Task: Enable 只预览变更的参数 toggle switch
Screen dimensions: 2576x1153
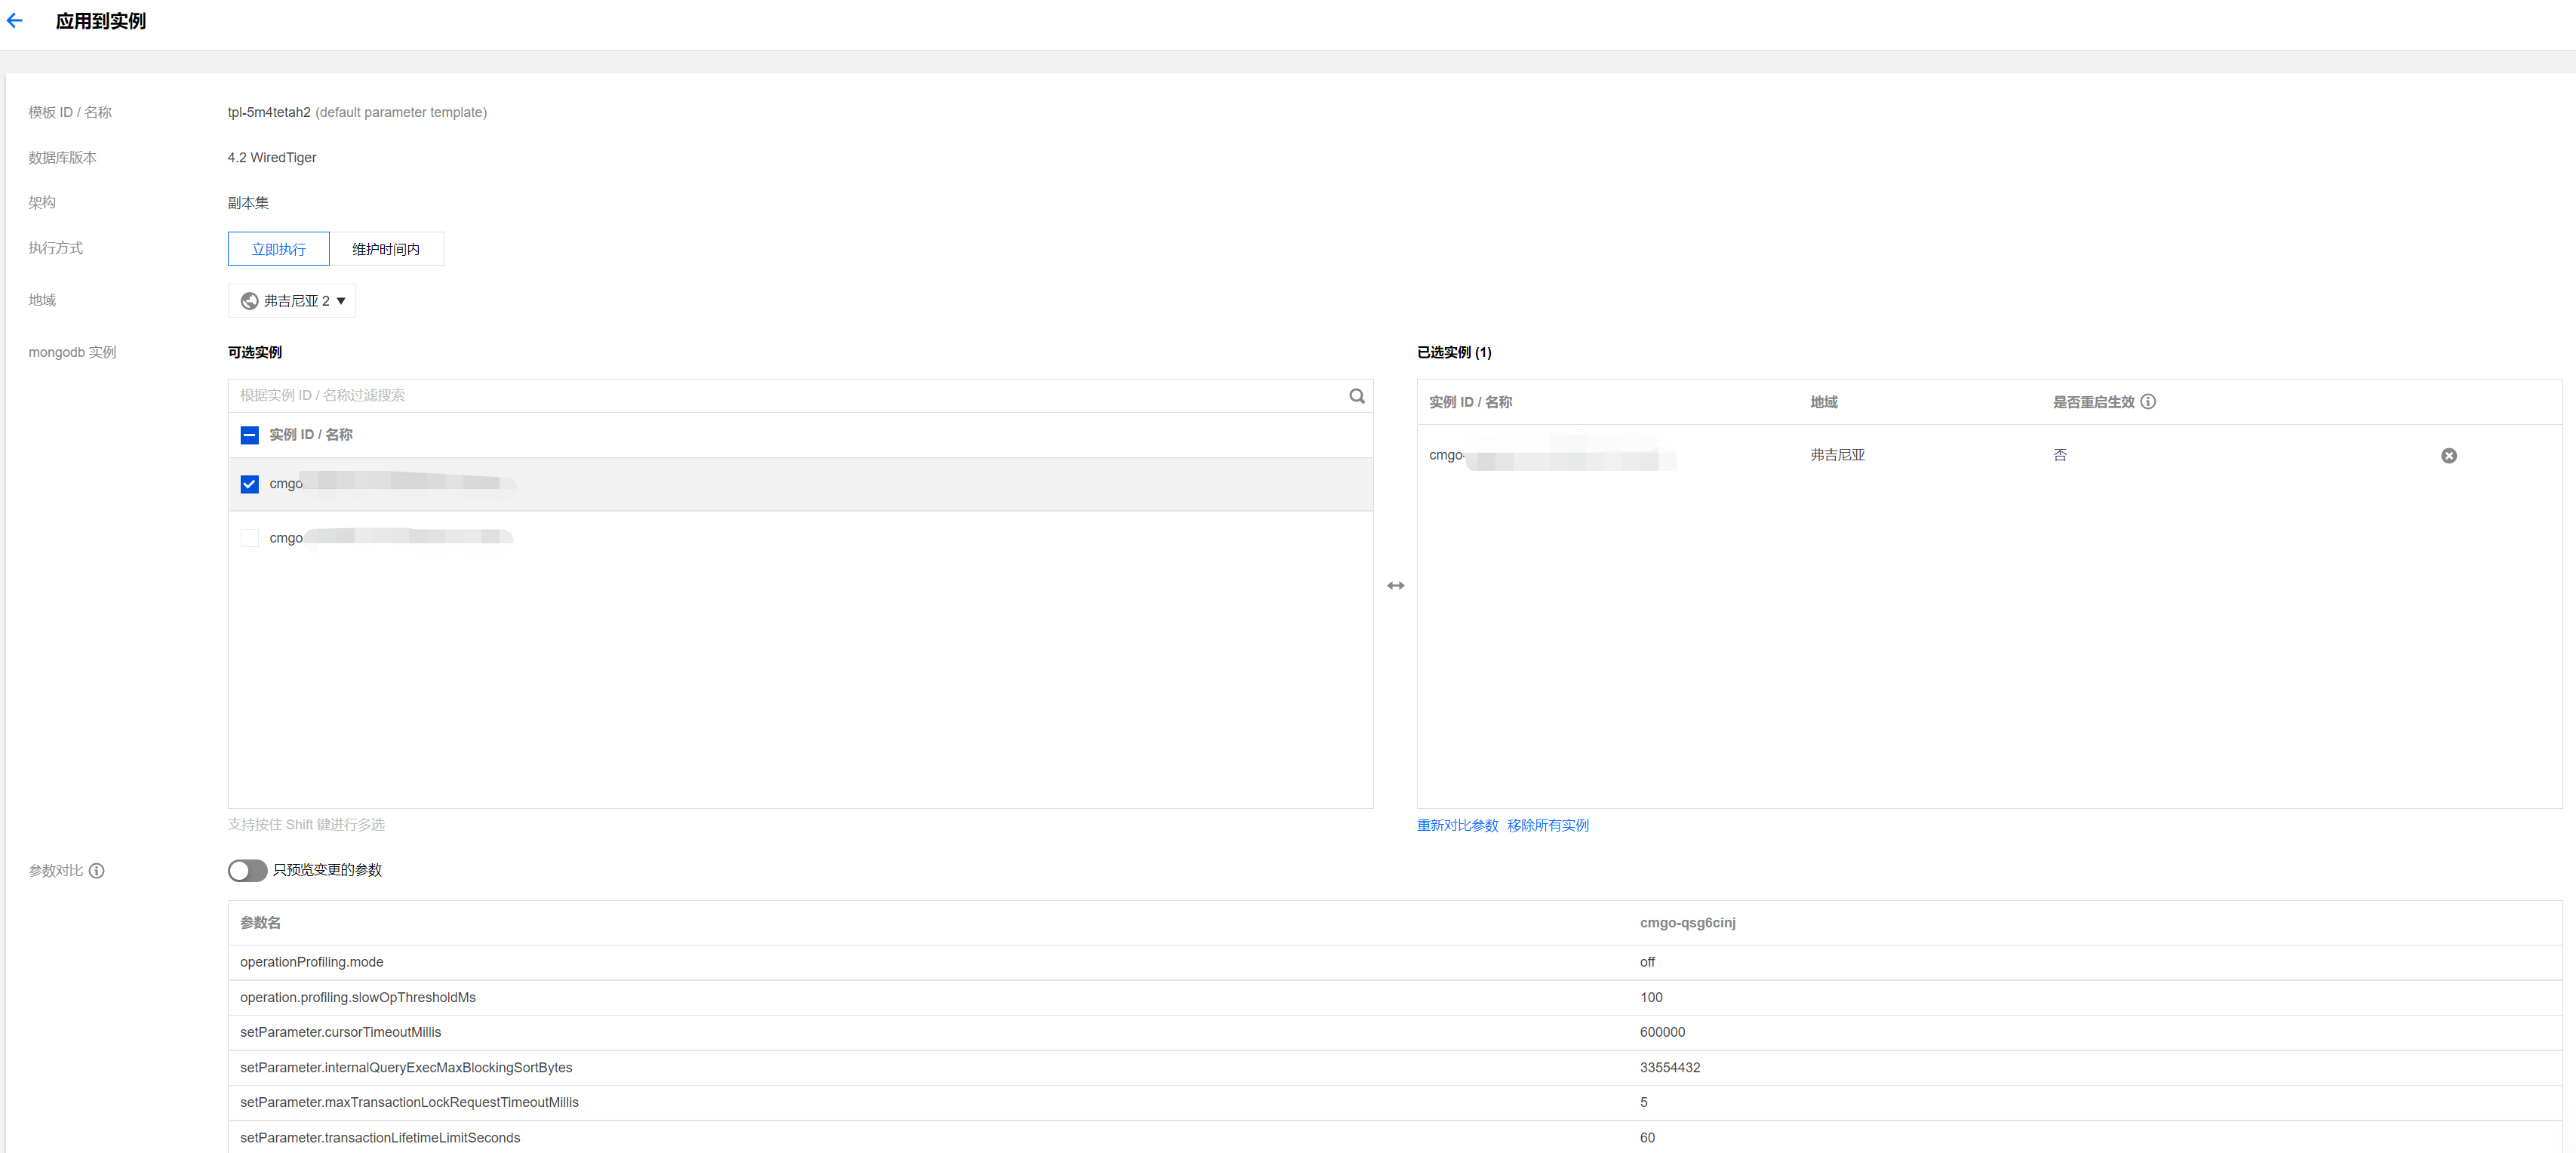Action: click(x=247, y=871)
